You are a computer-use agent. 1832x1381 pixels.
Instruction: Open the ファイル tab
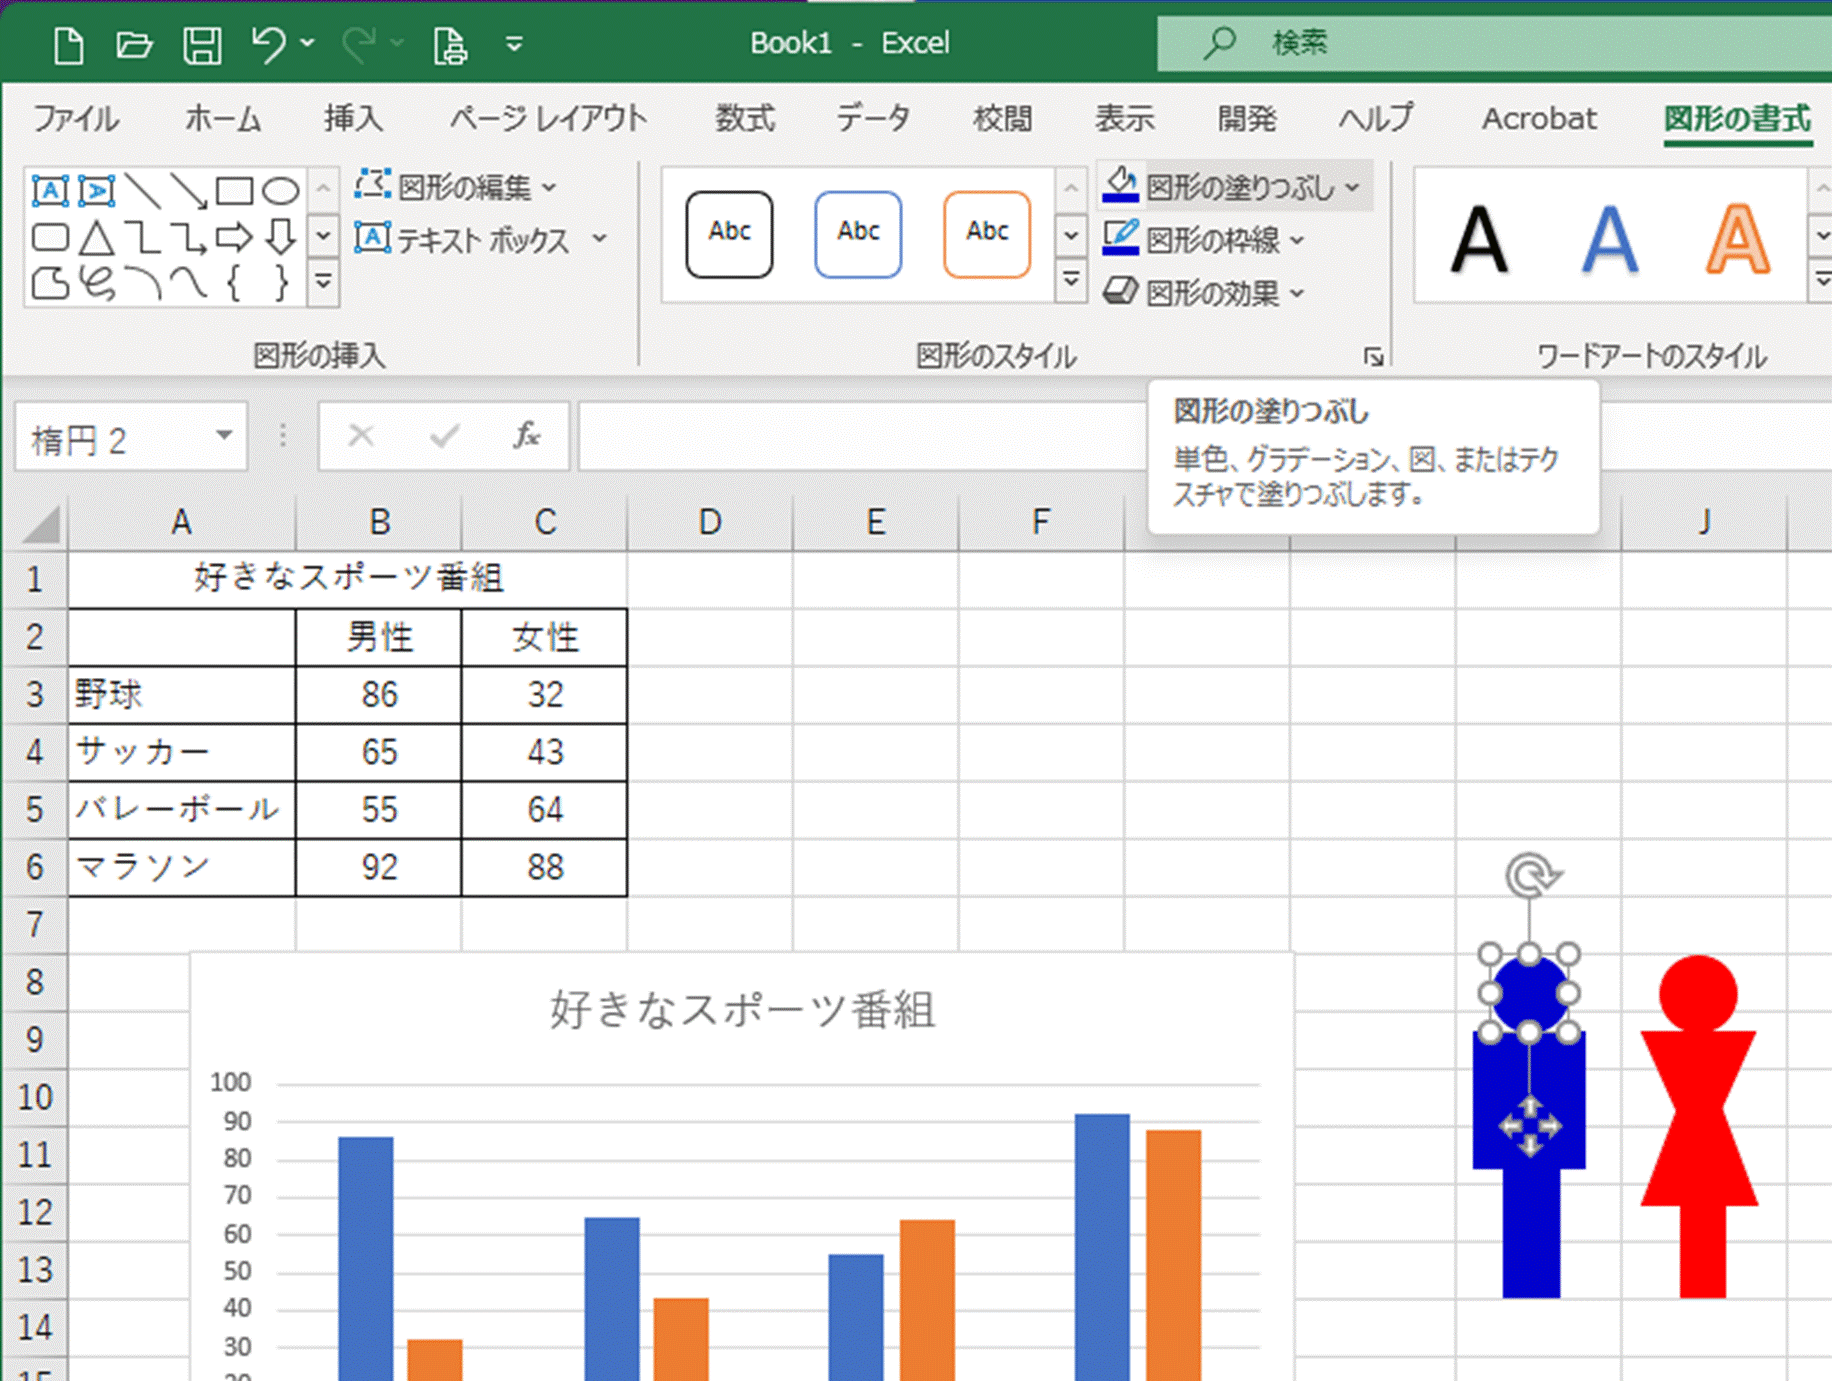pyautogui.click(x=76, y=119)
